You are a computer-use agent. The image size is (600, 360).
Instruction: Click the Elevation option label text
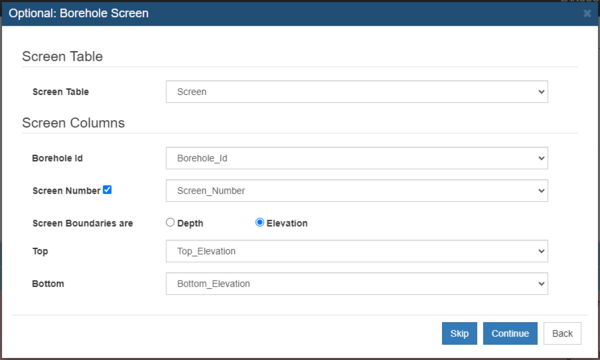(287, 223)
